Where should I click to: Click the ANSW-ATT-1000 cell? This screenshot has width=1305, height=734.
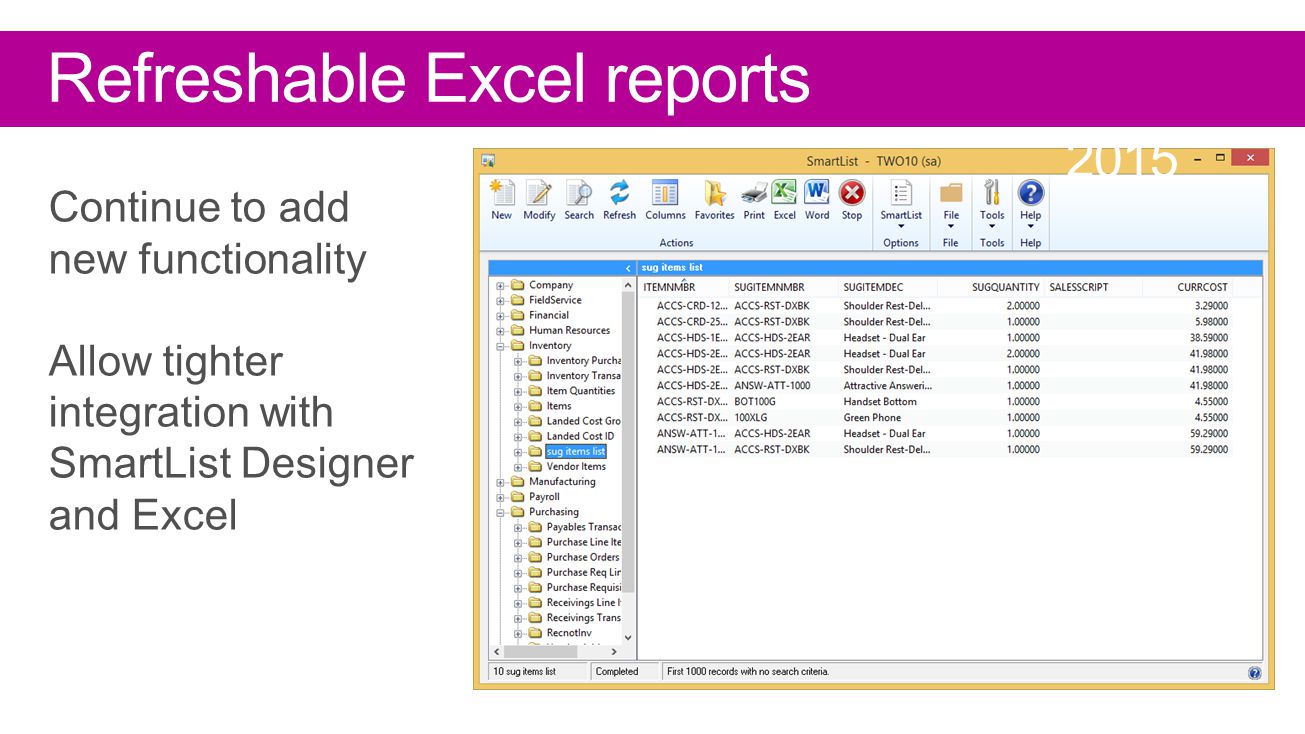pyautogui.click(x=772, y=386)
